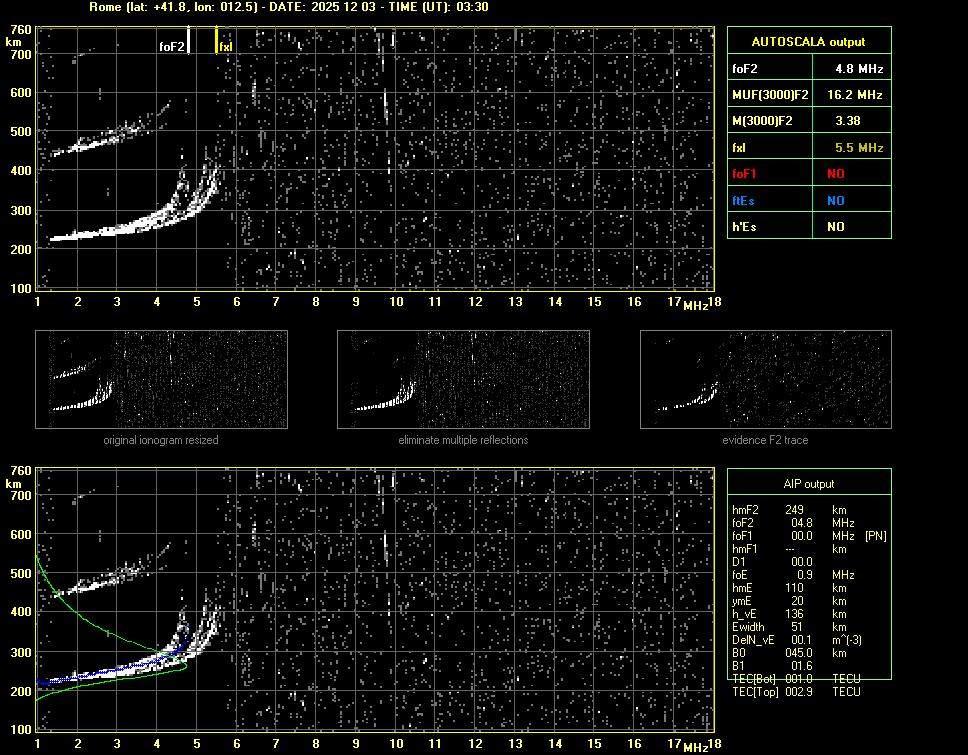This screenshot has width=968, height=755.
Task: Click the blue ftEs label in table
Action: point(745,200)
